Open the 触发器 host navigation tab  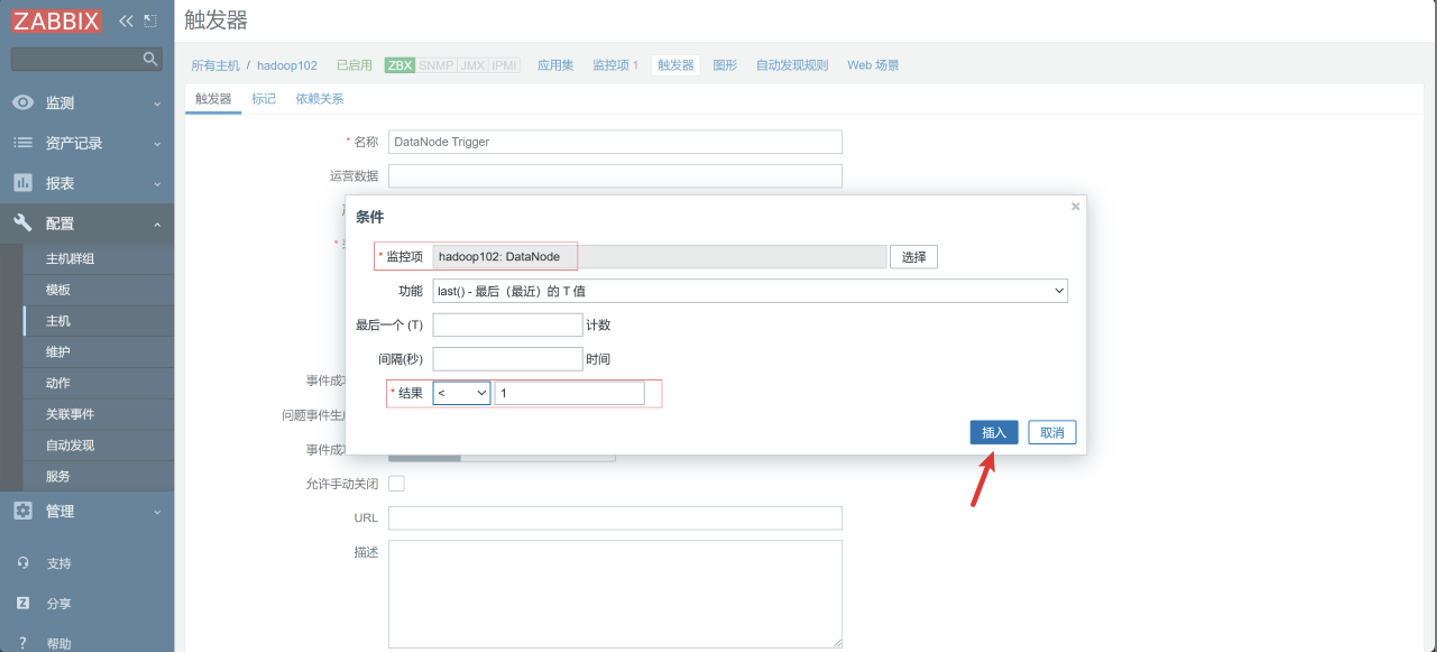click(675, 65)
